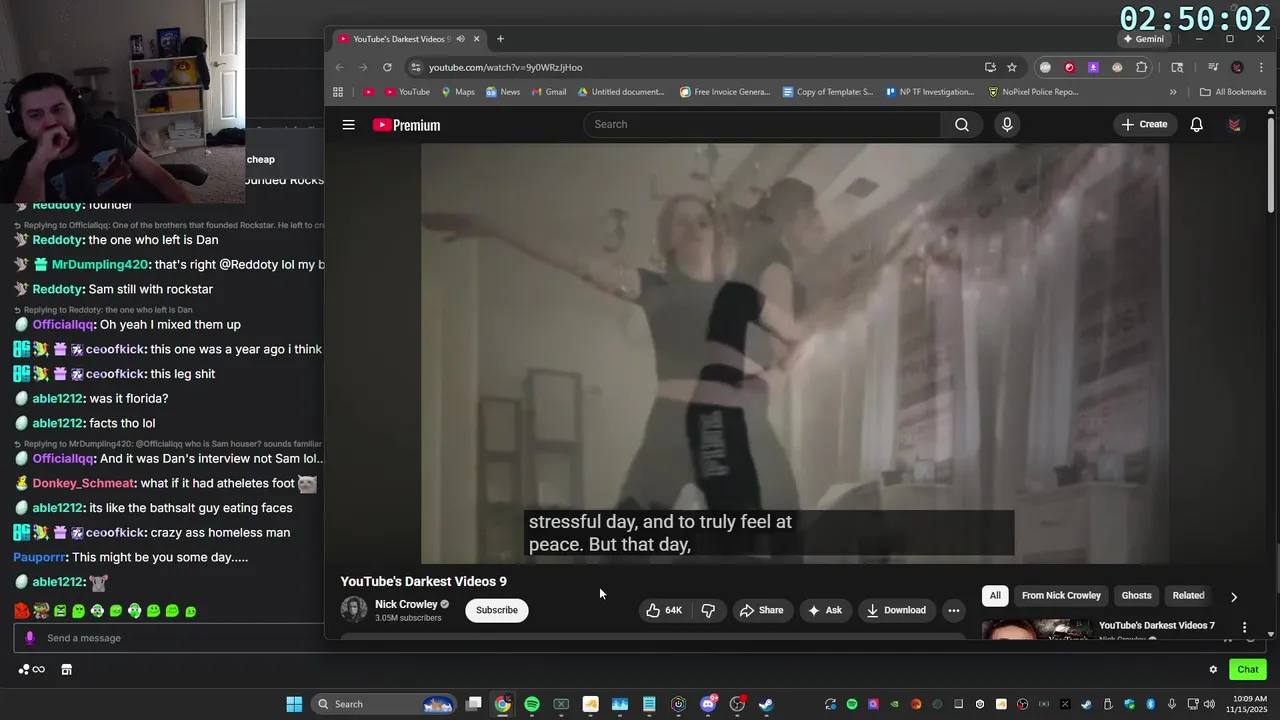Download the video
This screenshot has width=1280, height=720.
point(896,610)
